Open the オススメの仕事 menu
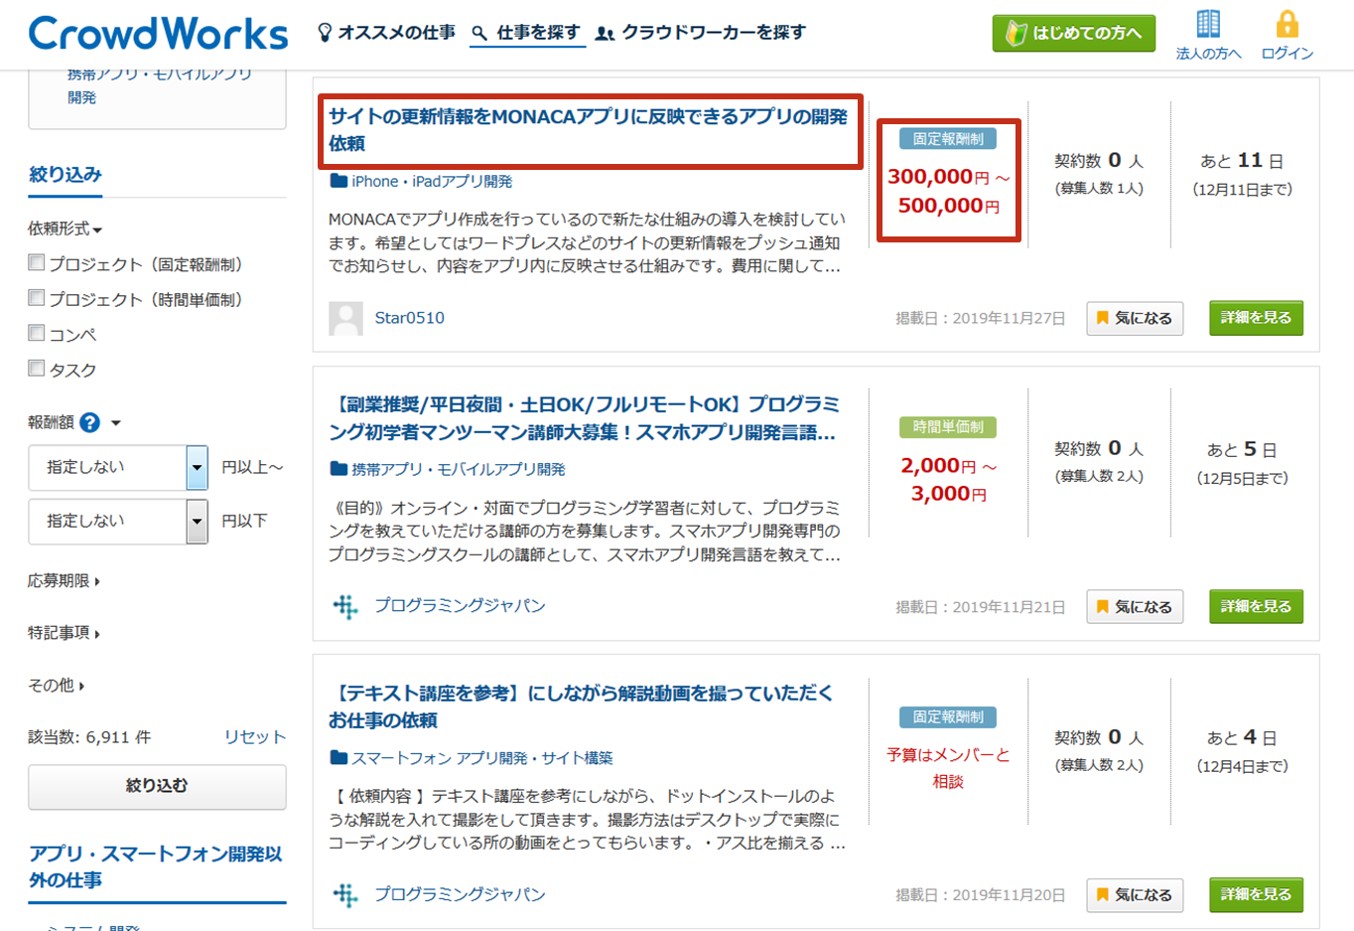This screenshot has height=931, width=1354. [396, 33]
